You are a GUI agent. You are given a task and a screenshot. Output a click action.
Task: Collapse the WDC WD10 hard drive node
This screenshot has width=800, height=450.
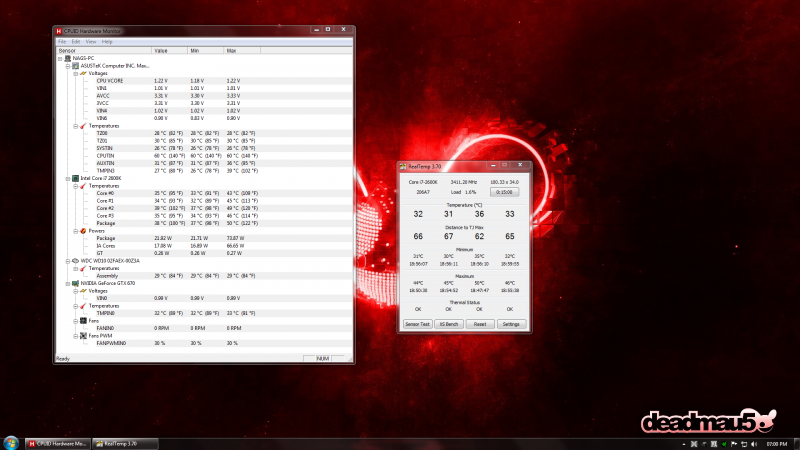[x=68, y=261]
